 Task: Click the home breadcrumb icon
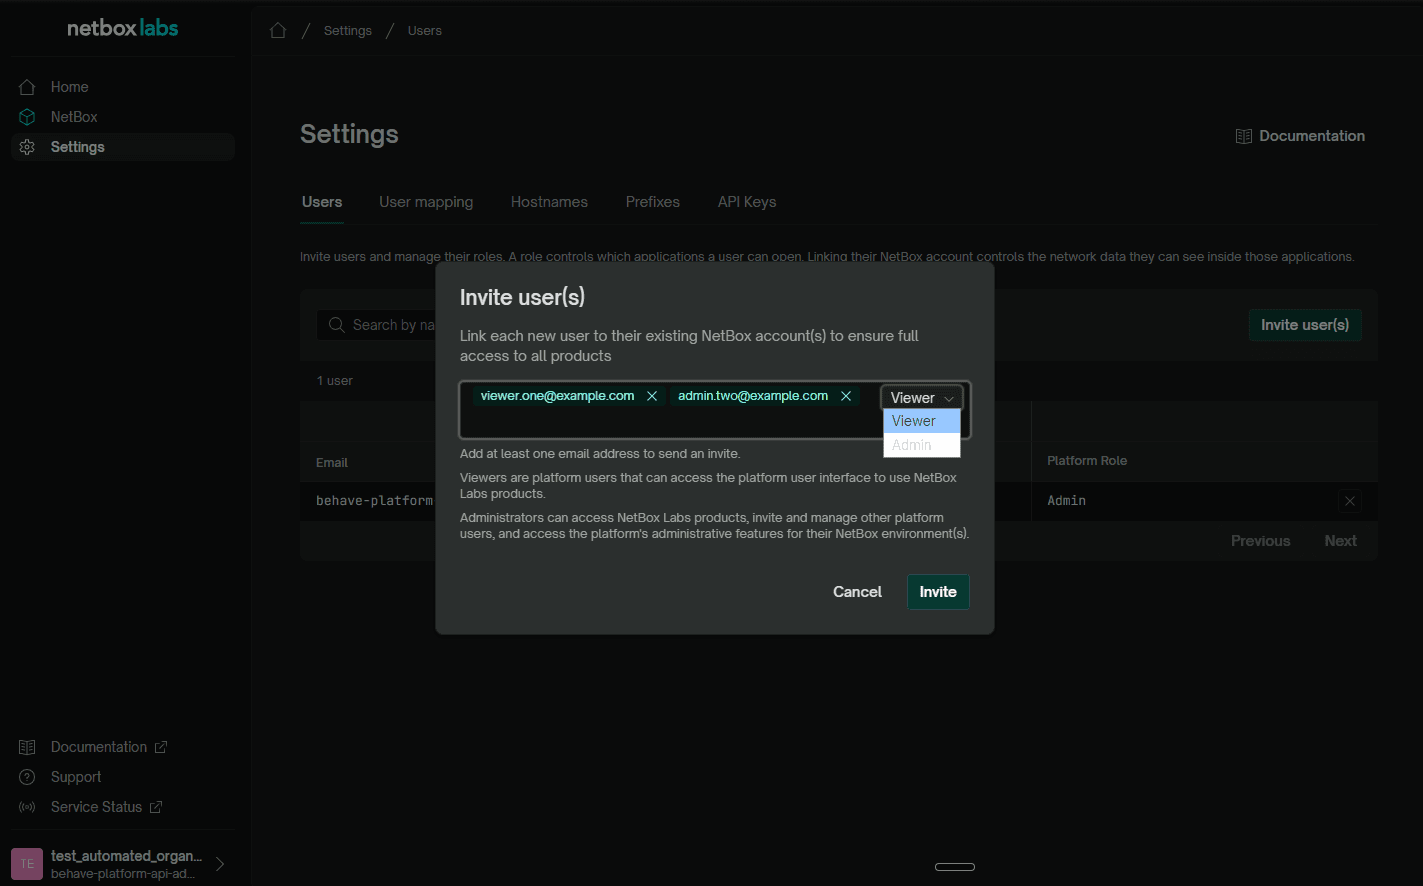coord(278,30)
